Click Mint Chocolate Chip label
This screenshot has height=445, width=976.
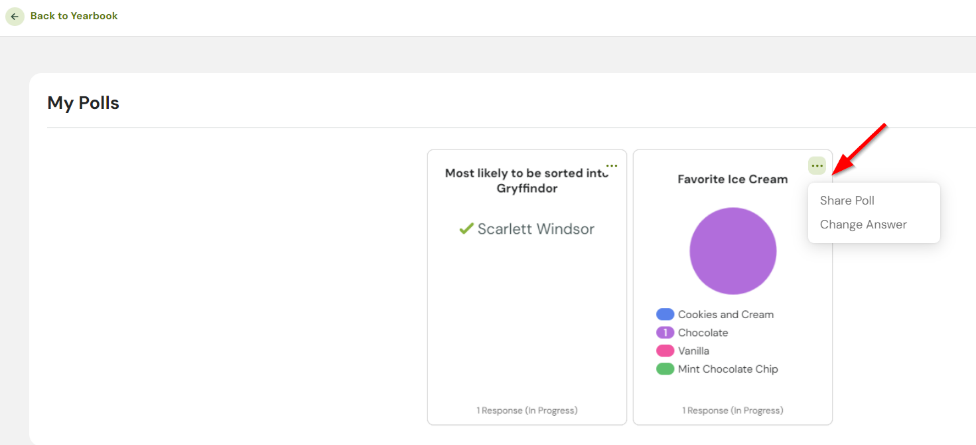(727, 369)
